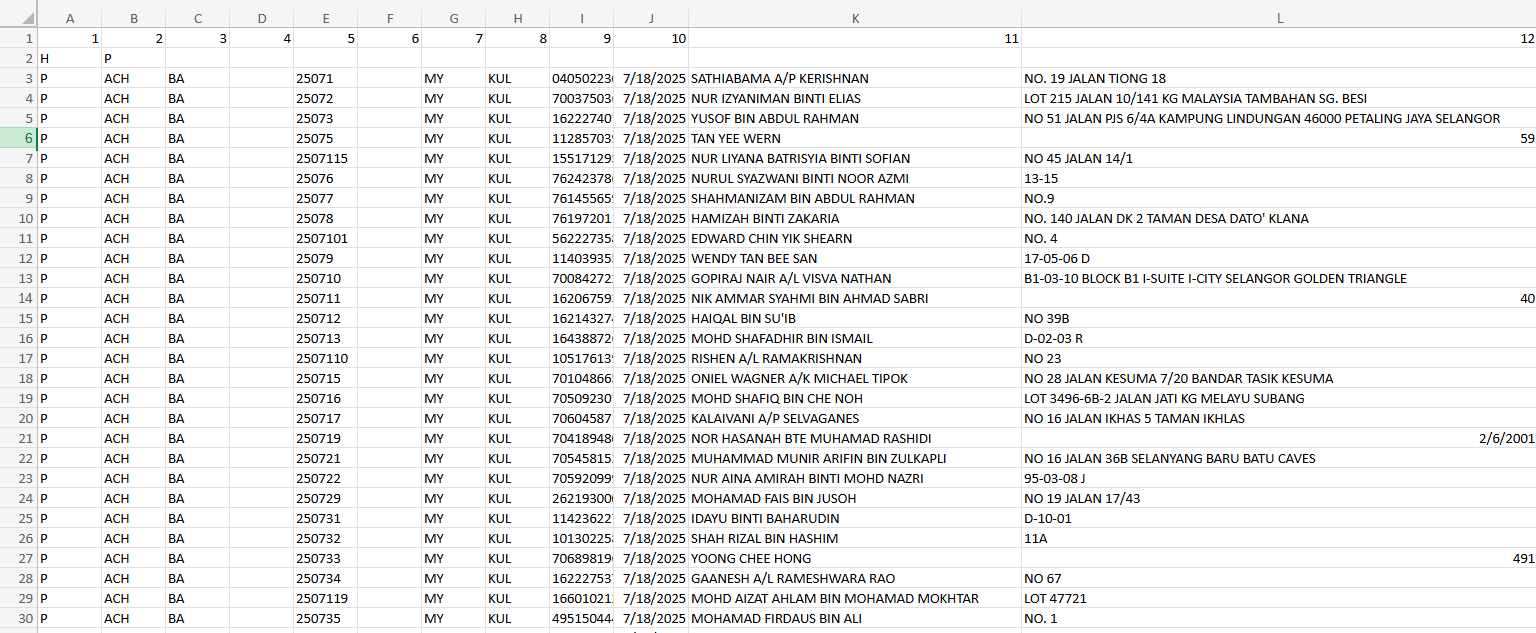Click cell YOONG CHEE HONG

855,558
